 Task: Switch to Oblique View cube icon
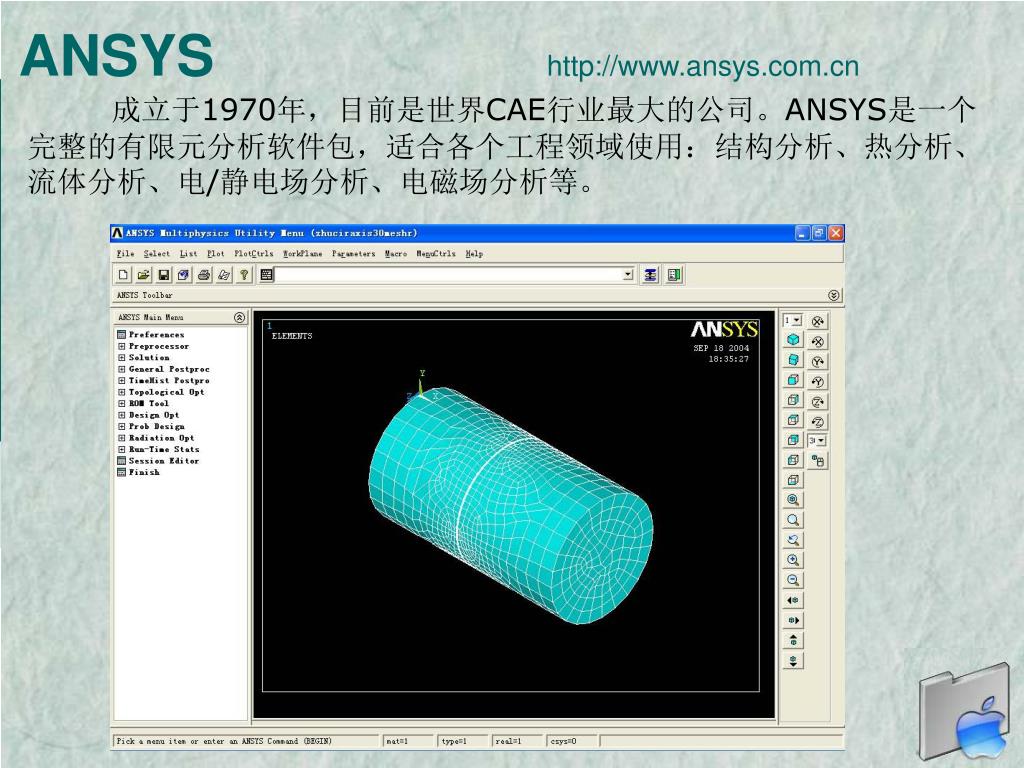[793, 360]
